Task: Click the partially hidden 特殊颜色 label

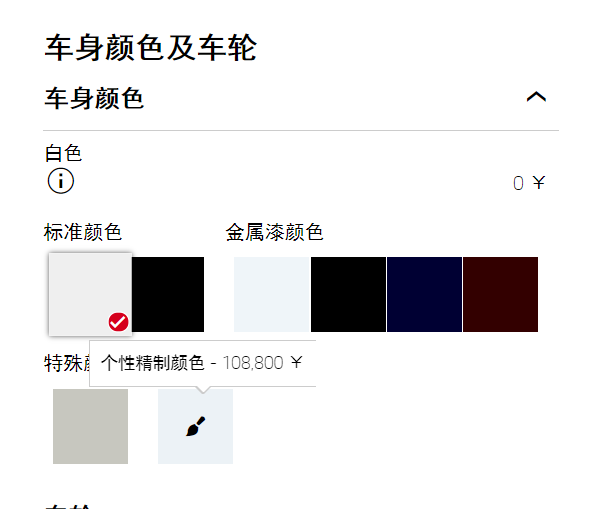Action: pyautogui.click(x=67, y=364)
